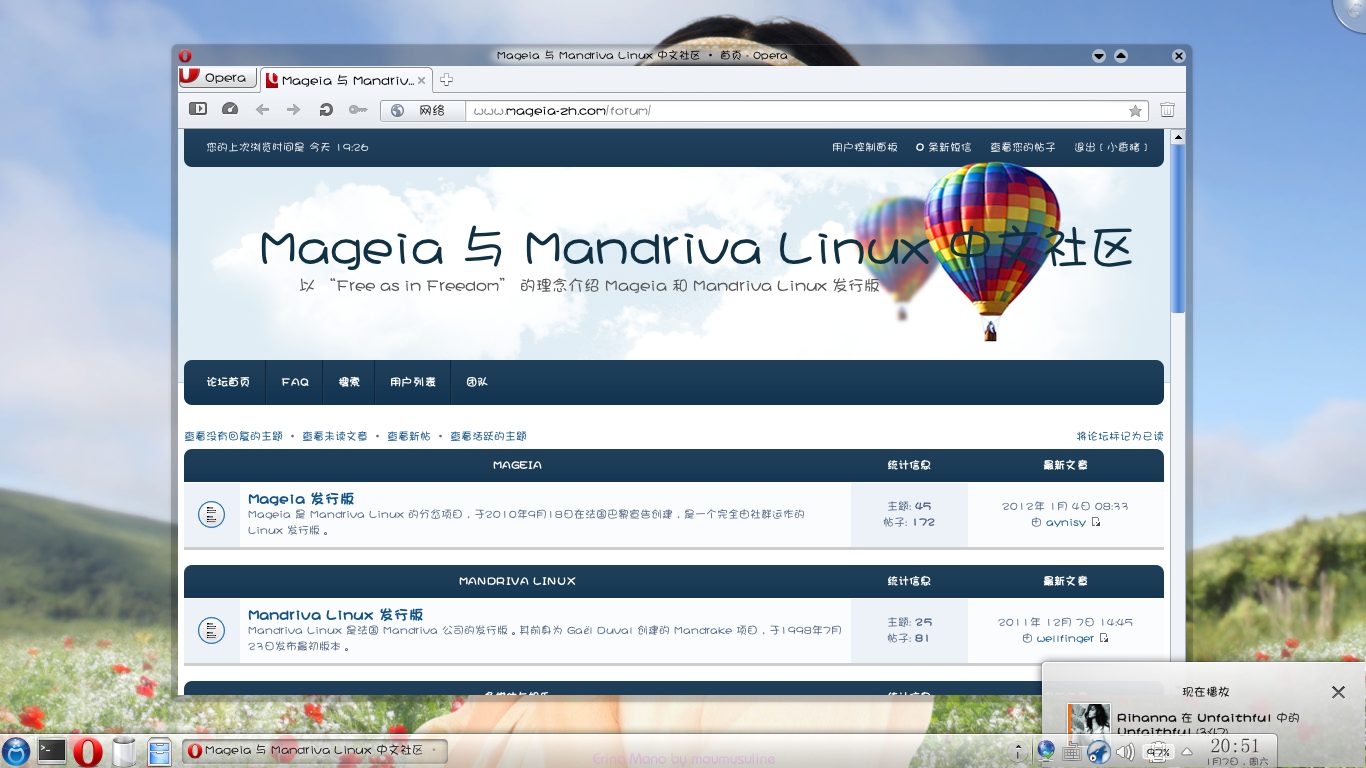The width and height of the screenshot is (1366, 768).
Task: Click the MAGEIA category header
Action: point(517,465)
